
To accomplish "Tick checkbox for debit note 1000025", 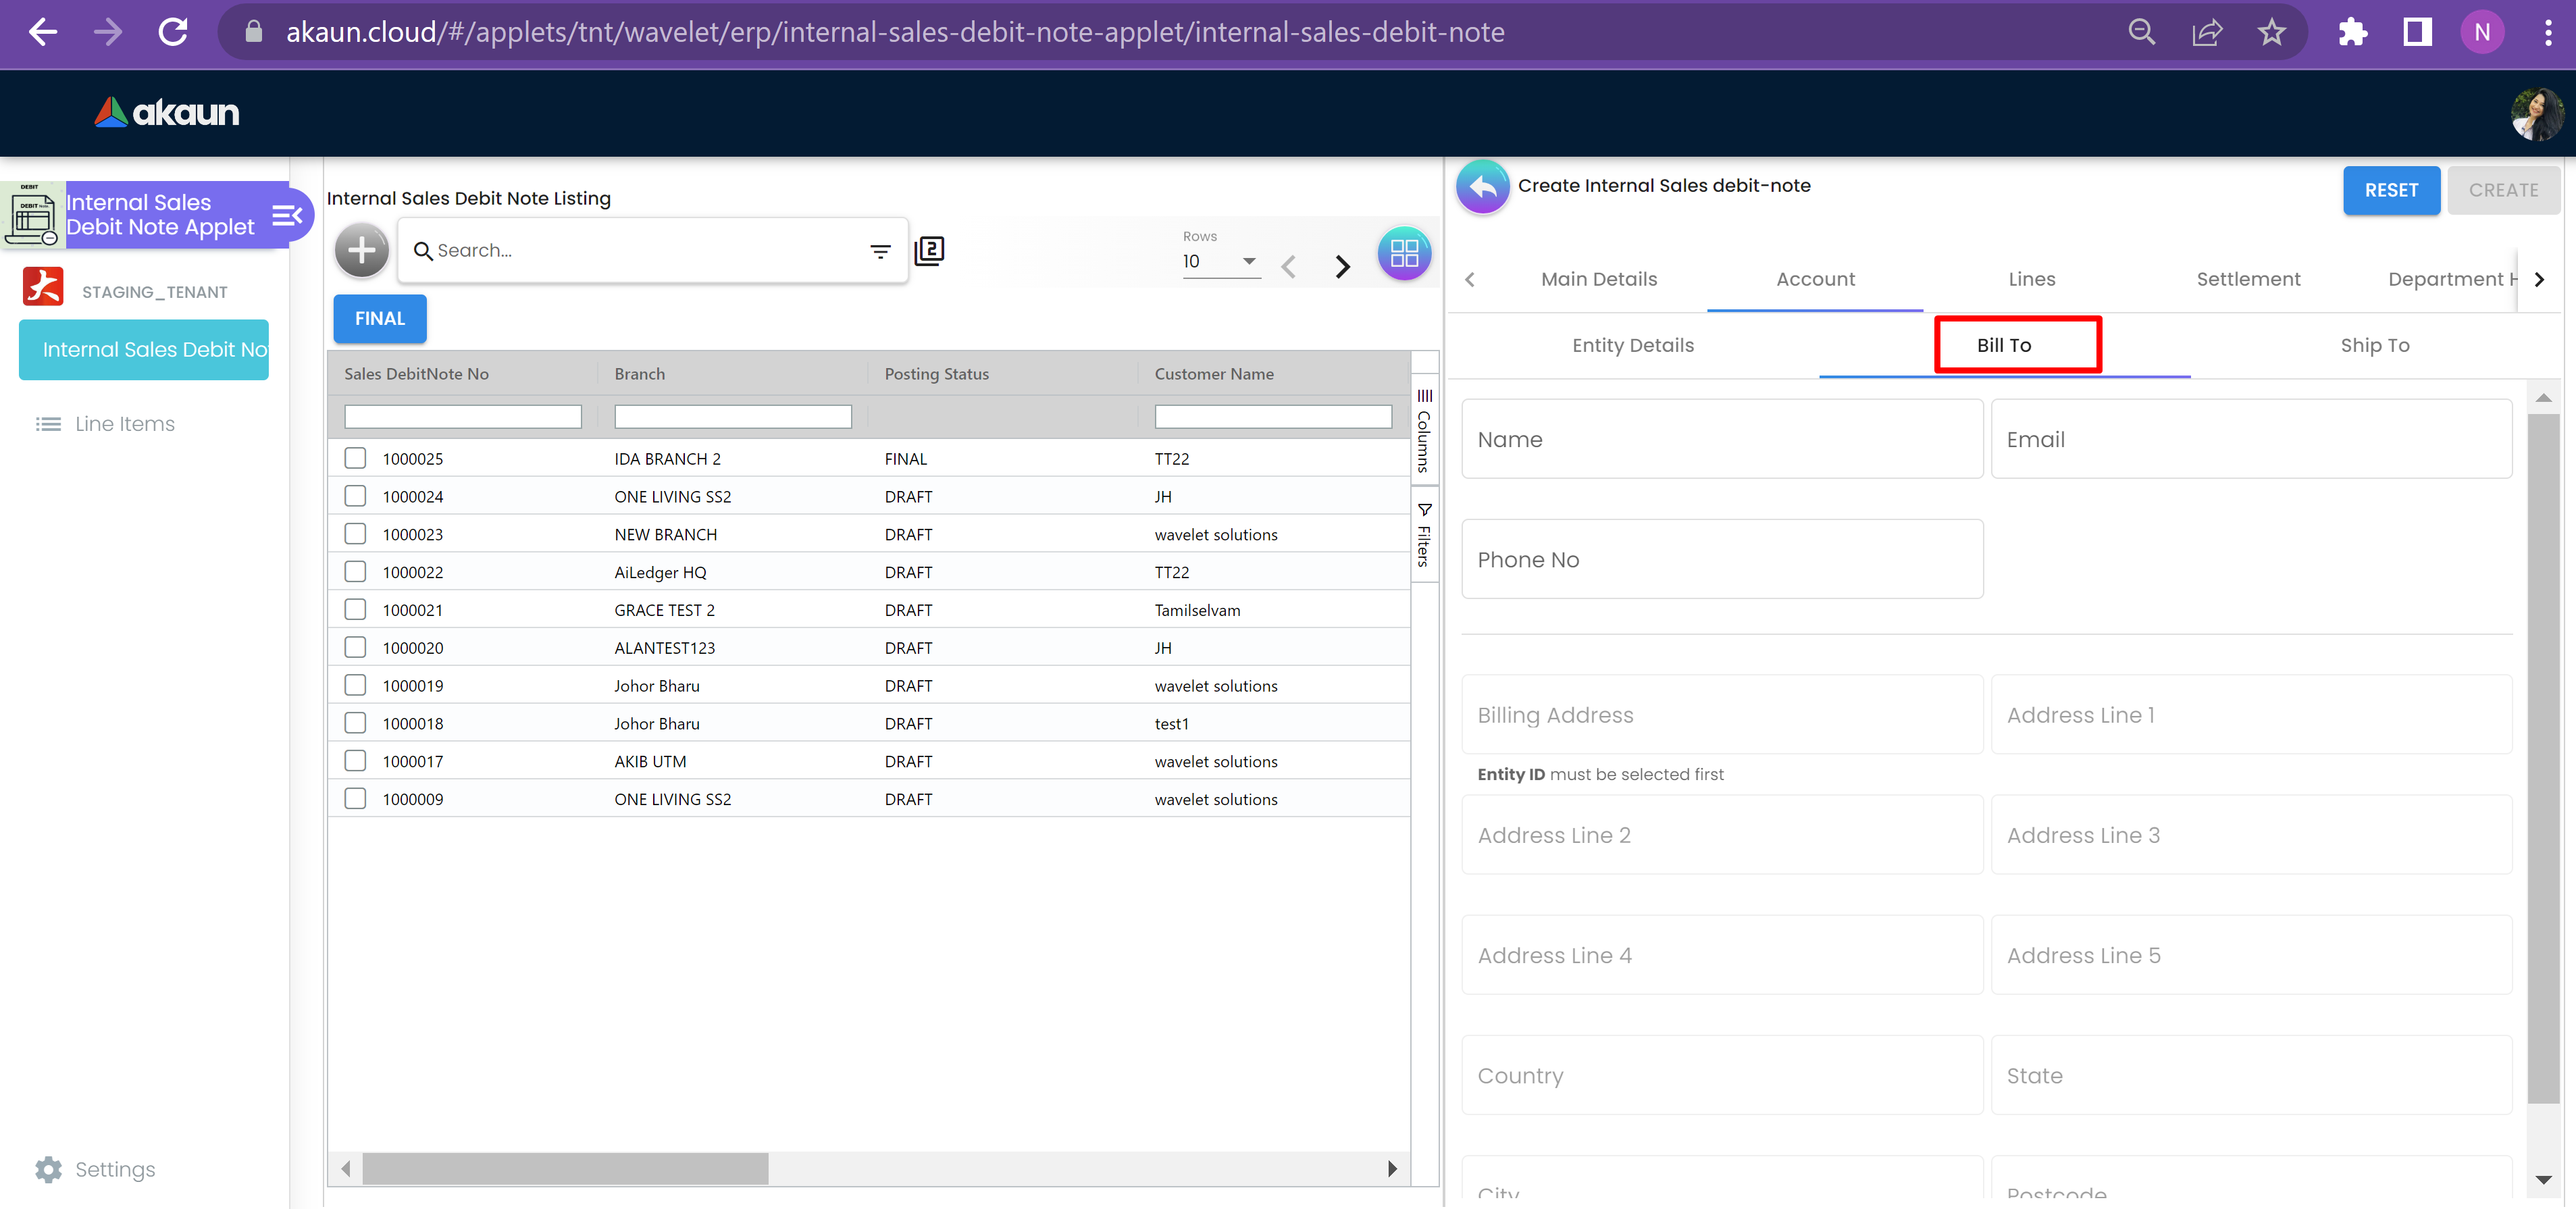I will tap(355, 458).
